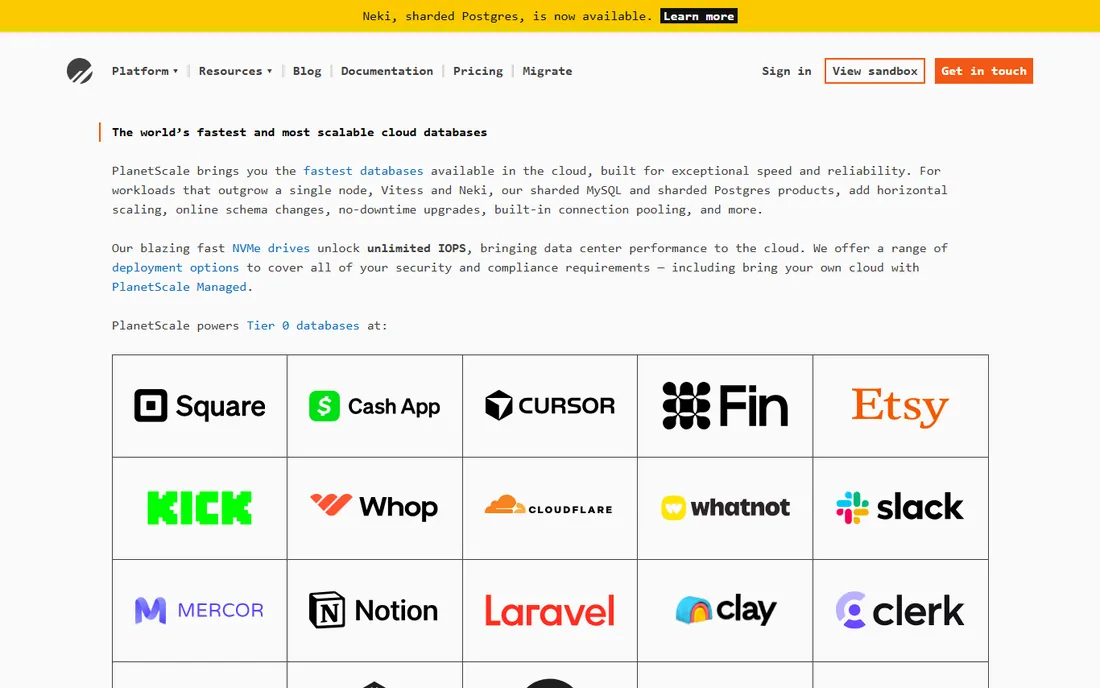Open the Platform dropdown menu
This screenshot has height=688, width=1100.
[145, 71]
